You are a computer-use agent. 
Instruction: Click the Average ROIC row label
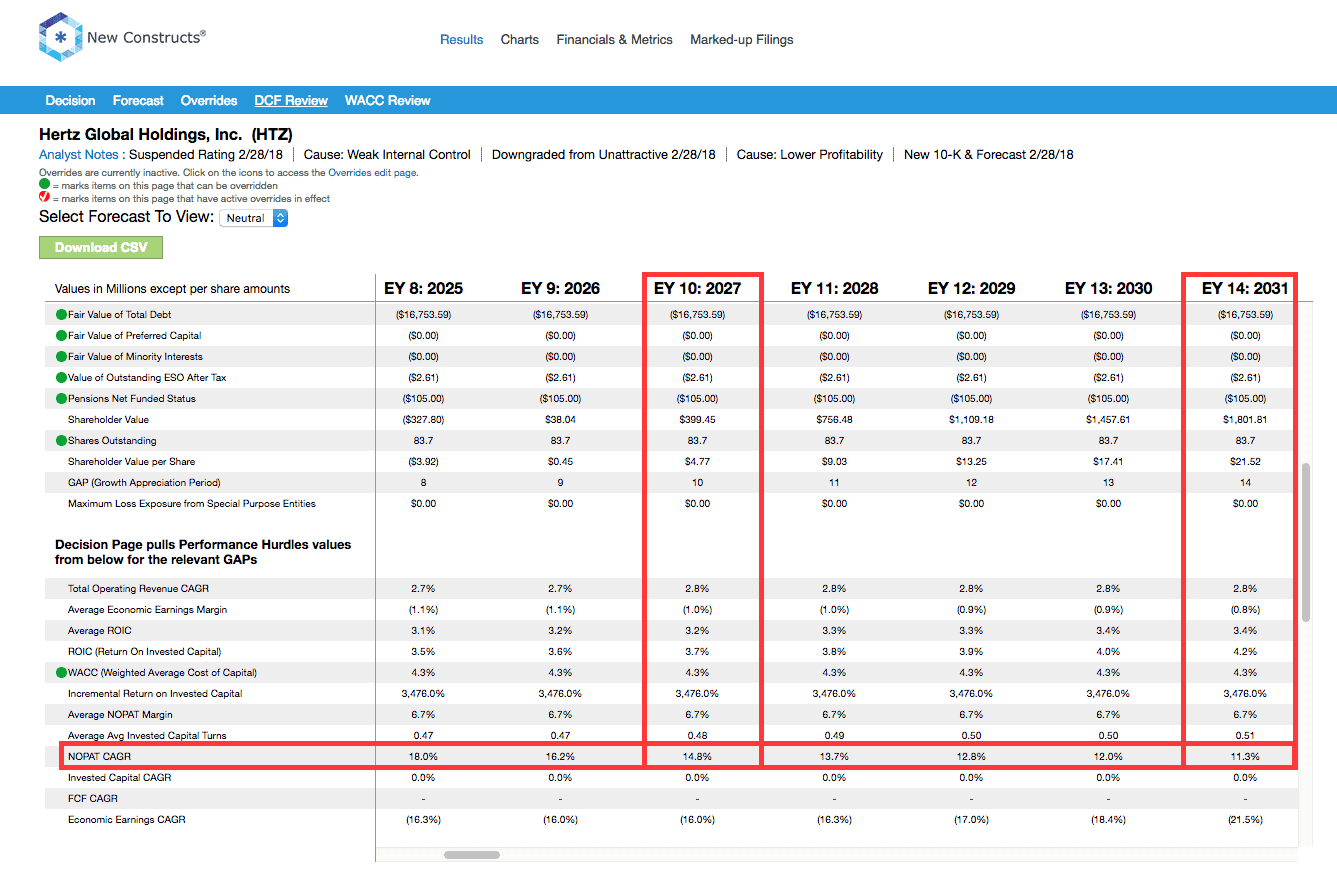99,631
